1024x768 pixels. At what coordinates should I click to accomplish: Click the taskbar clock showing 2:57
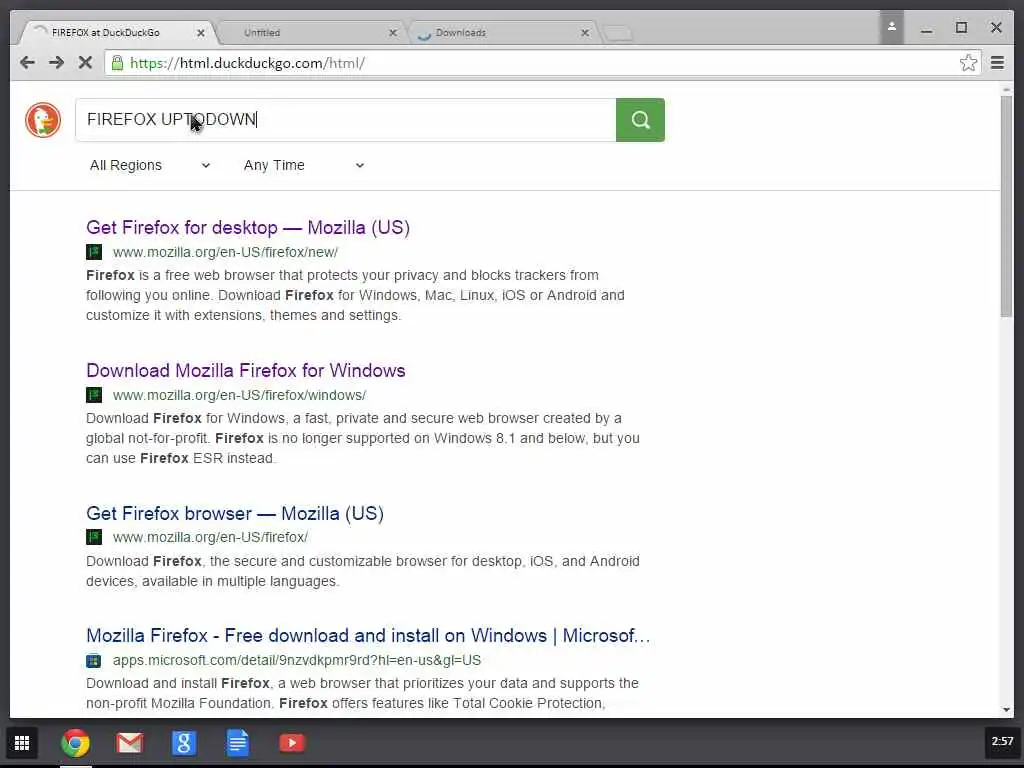pos(1002,741)
